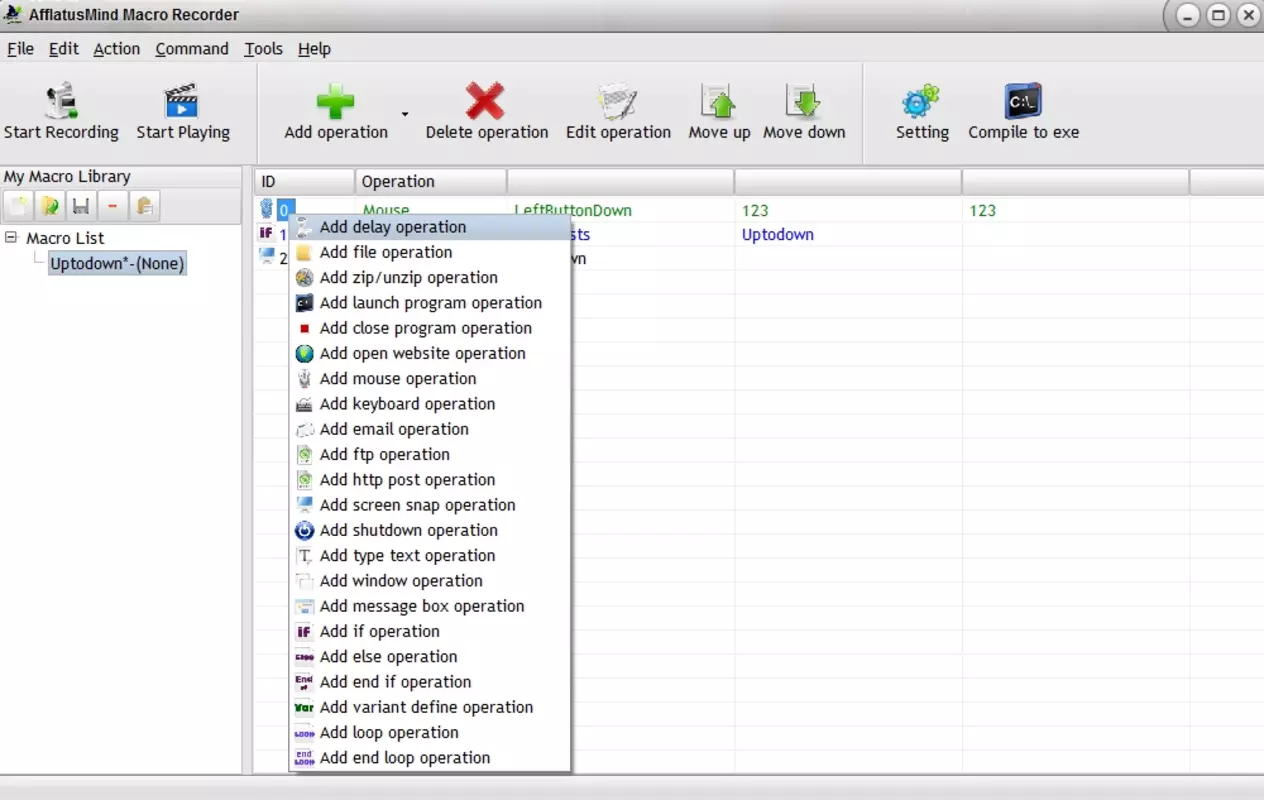Choose Add close program operation

[x=430, y=328]
